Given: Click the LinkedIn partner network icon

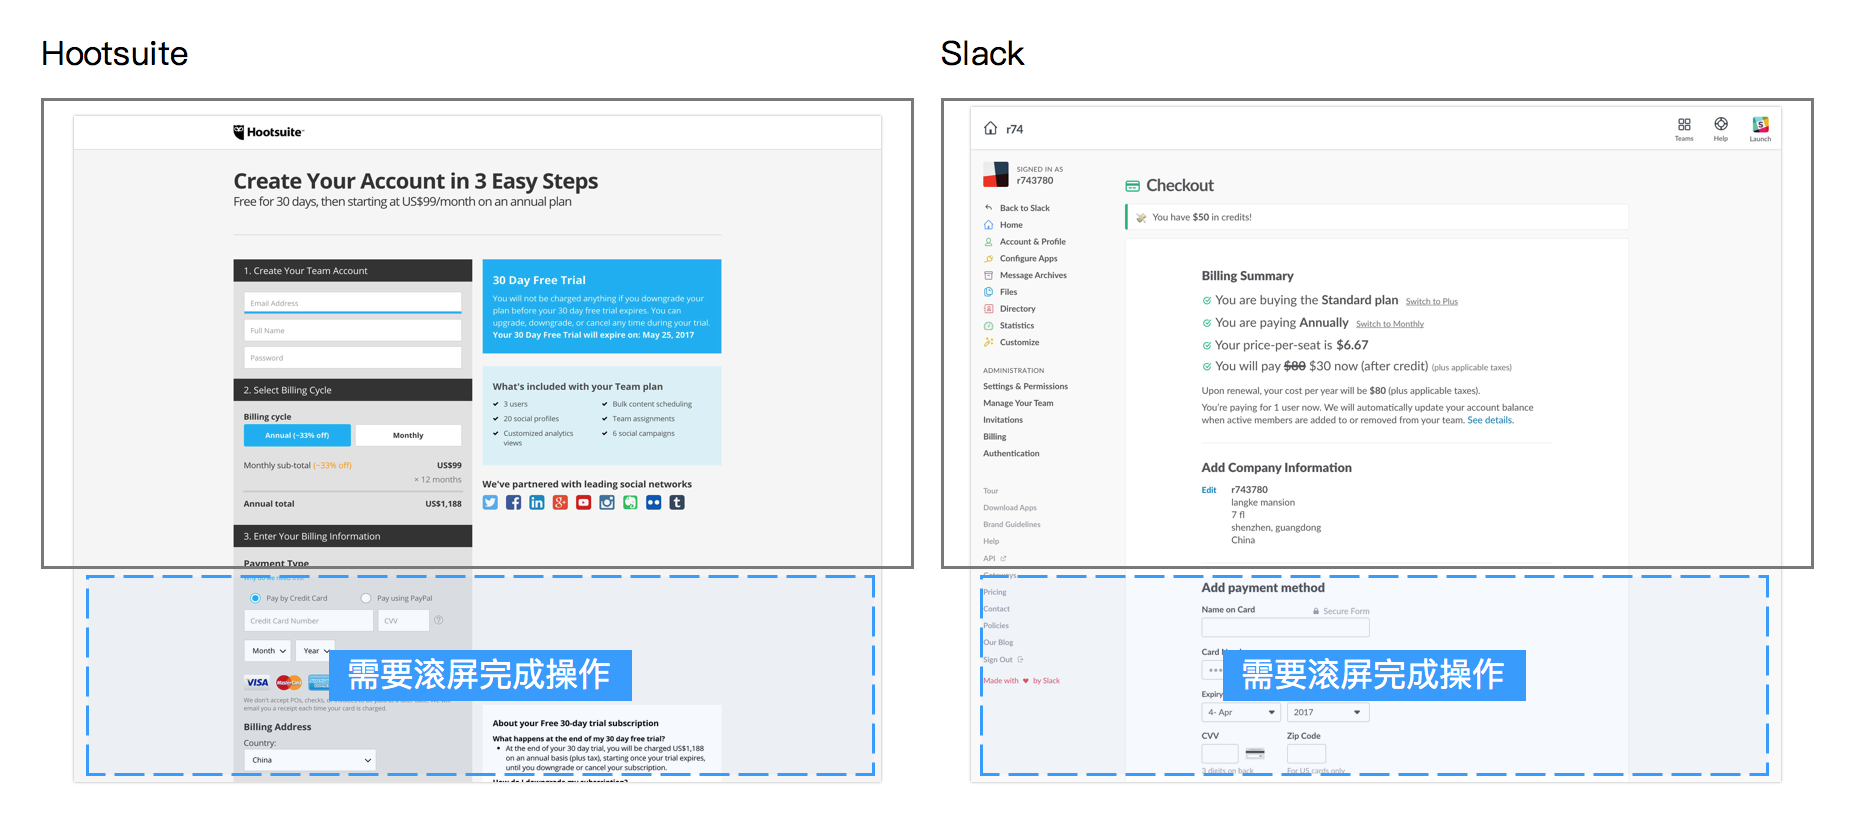Looking at the screenshot, I should pyautogui.click(x=537, y=503).
